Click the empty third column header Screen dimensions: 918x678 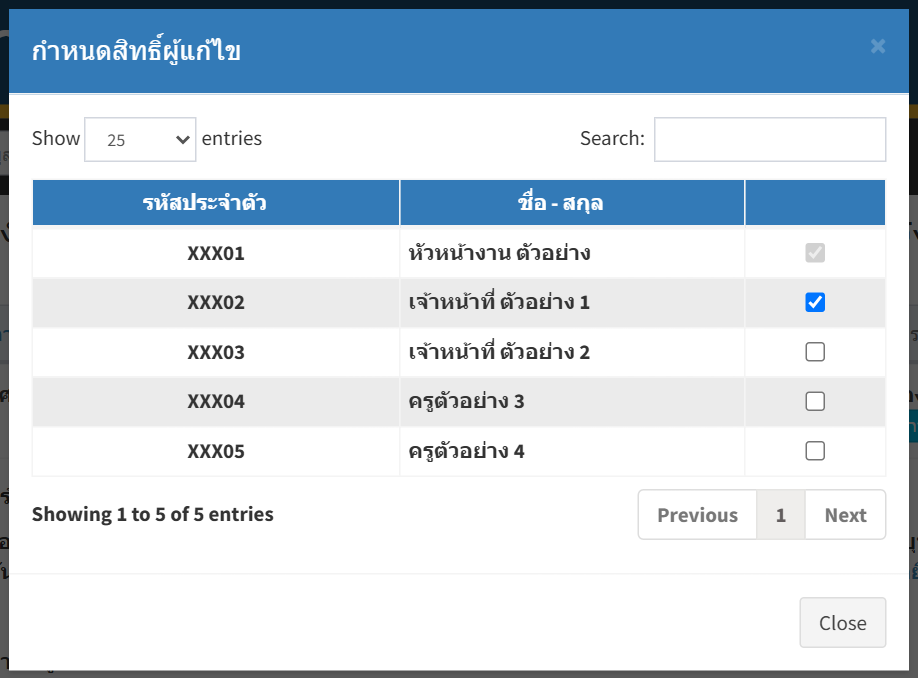click(815, 203)
